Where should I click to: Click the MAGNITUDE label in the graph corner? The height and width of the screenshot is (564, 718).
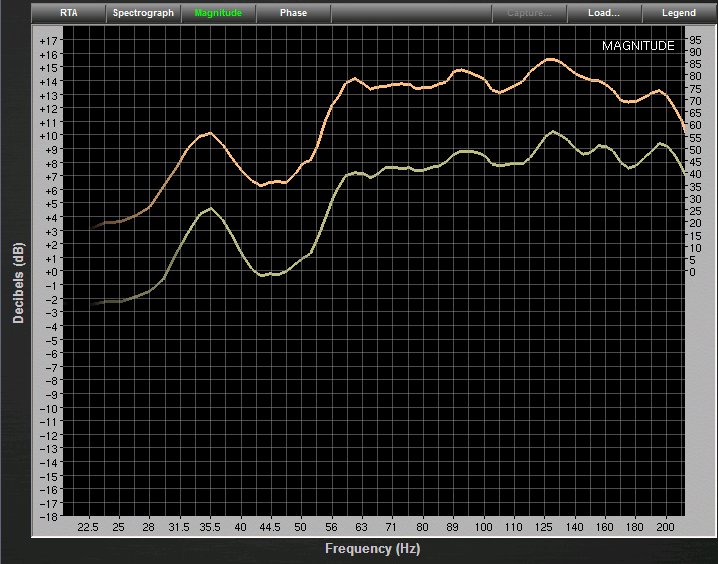tap(638, 46)
